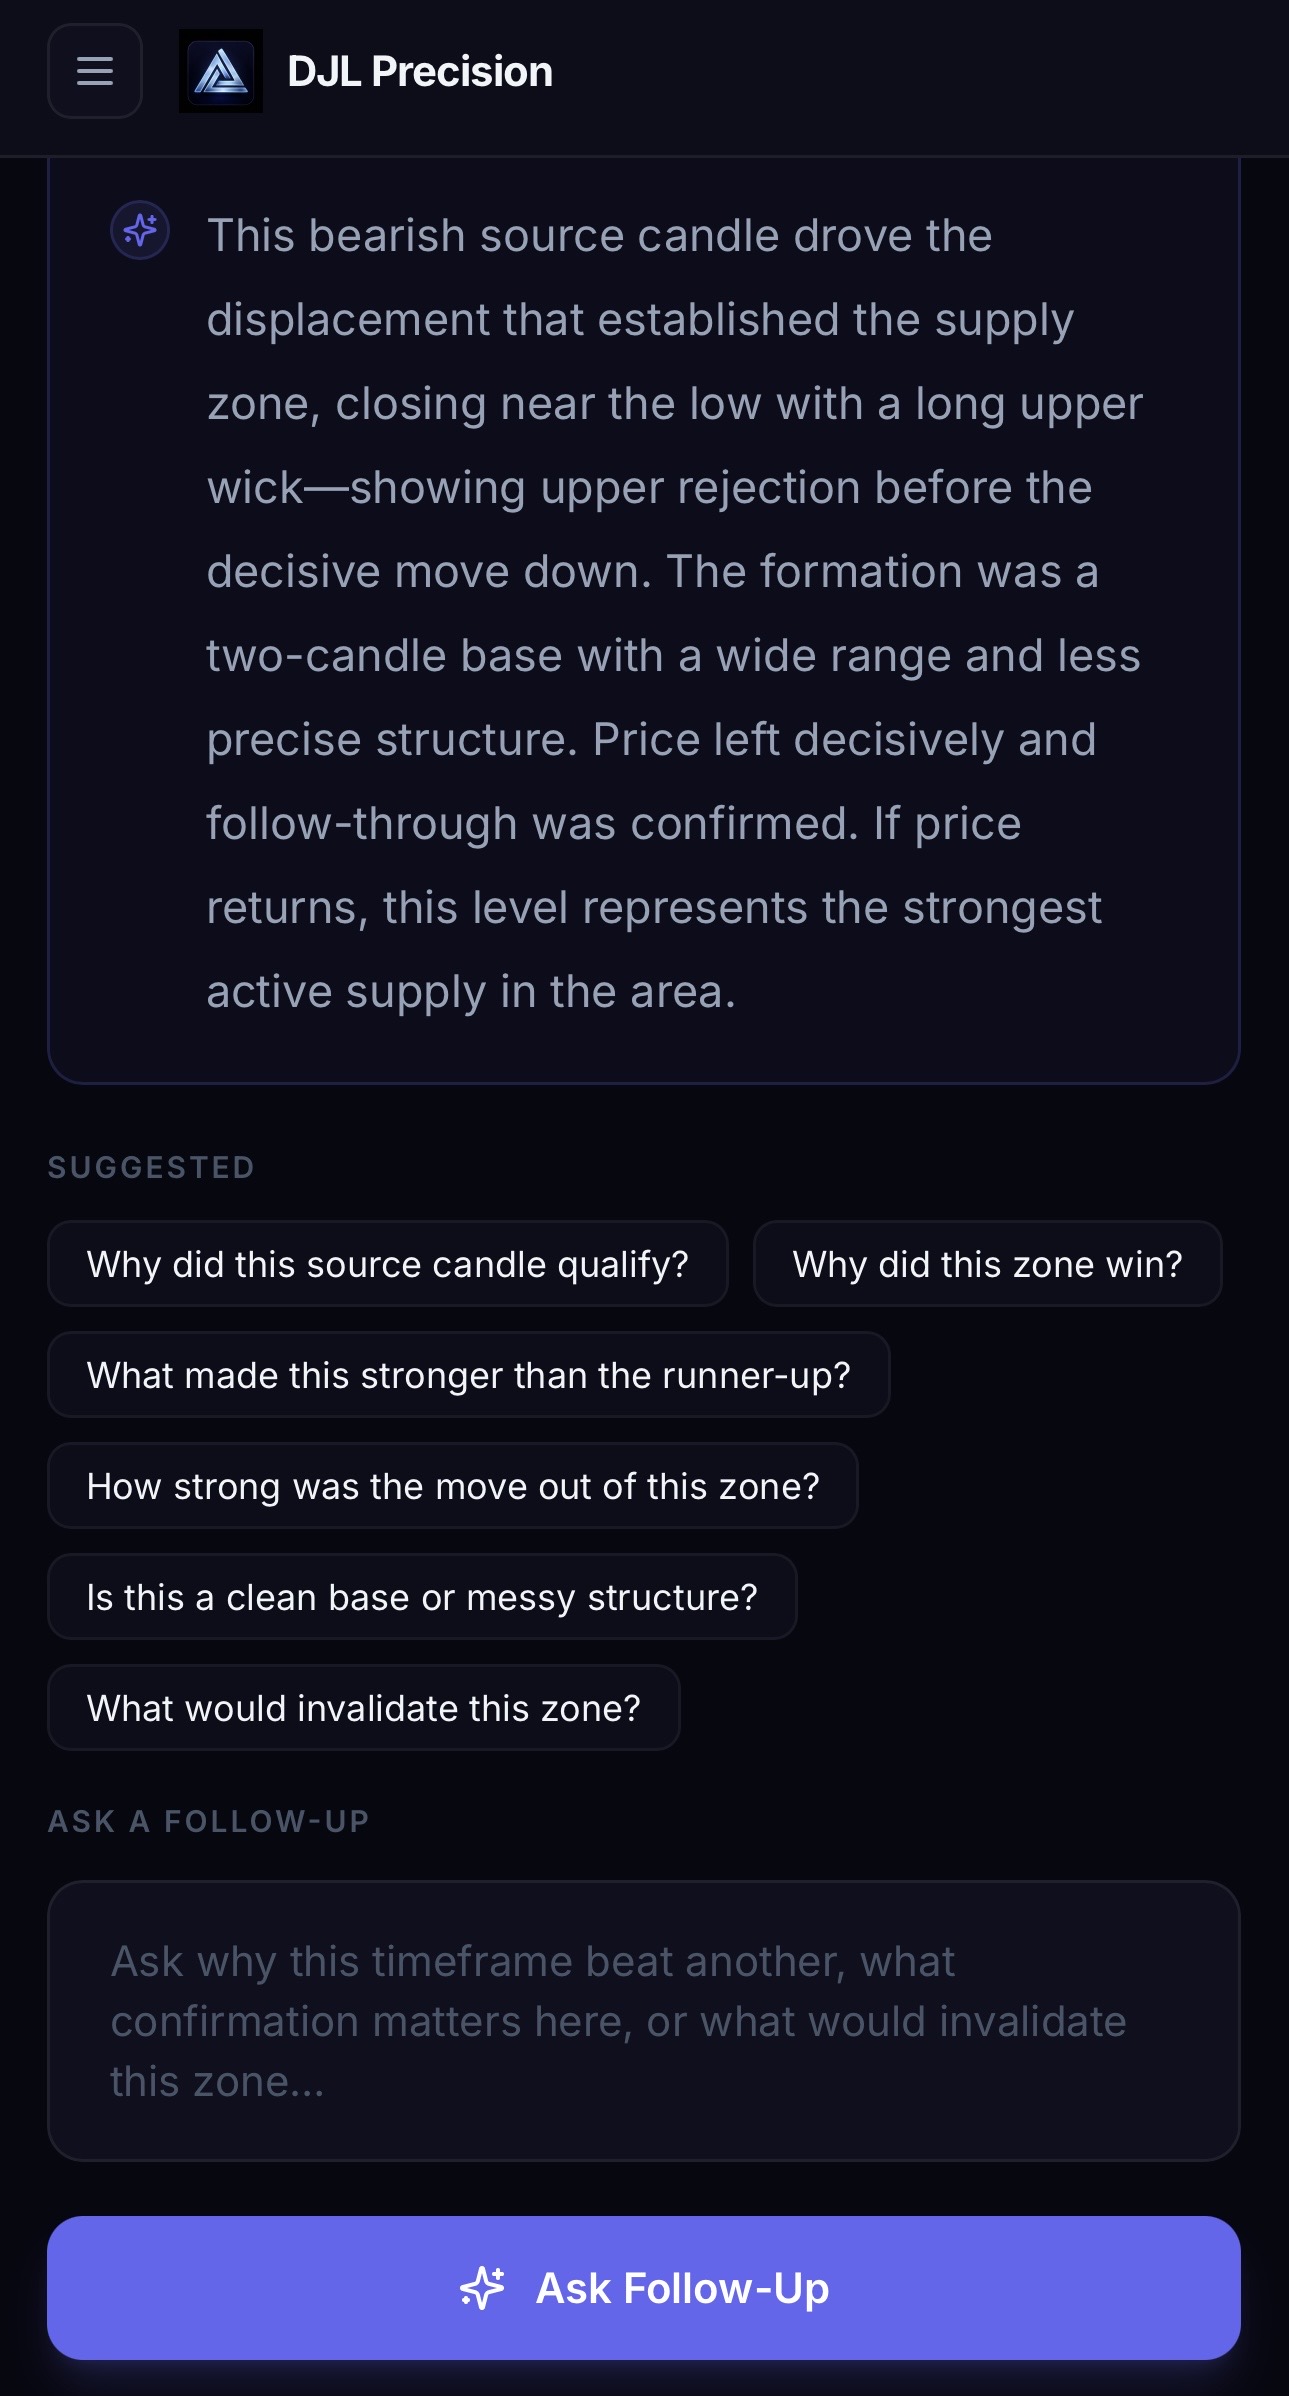The height and width of the screenshot is (2396, 1289).
Task: Tap the ASK A FOLLOW-UP section header
Action: click(208, 1821)
